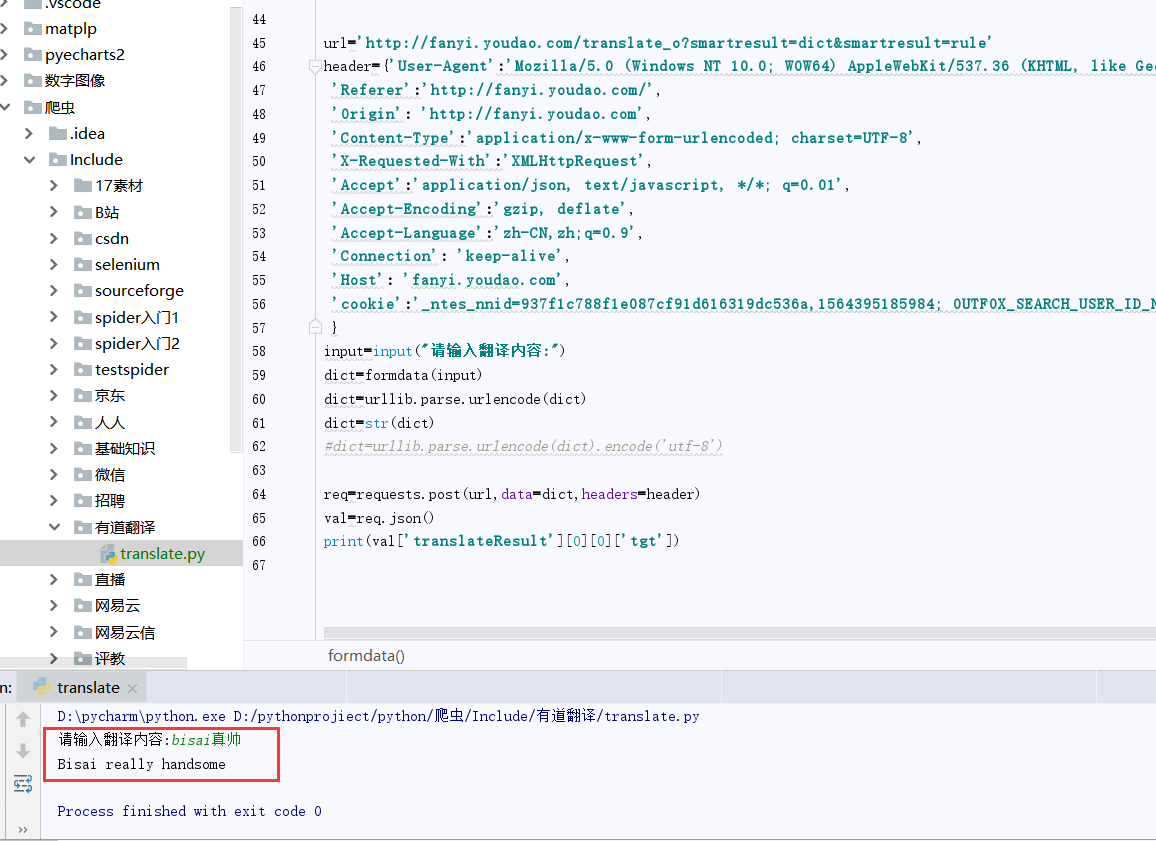The width and height of the screenshot is (1156, 841).
Task: Collapse the header dict fold marker at line 46
Action: pos(315,66)
